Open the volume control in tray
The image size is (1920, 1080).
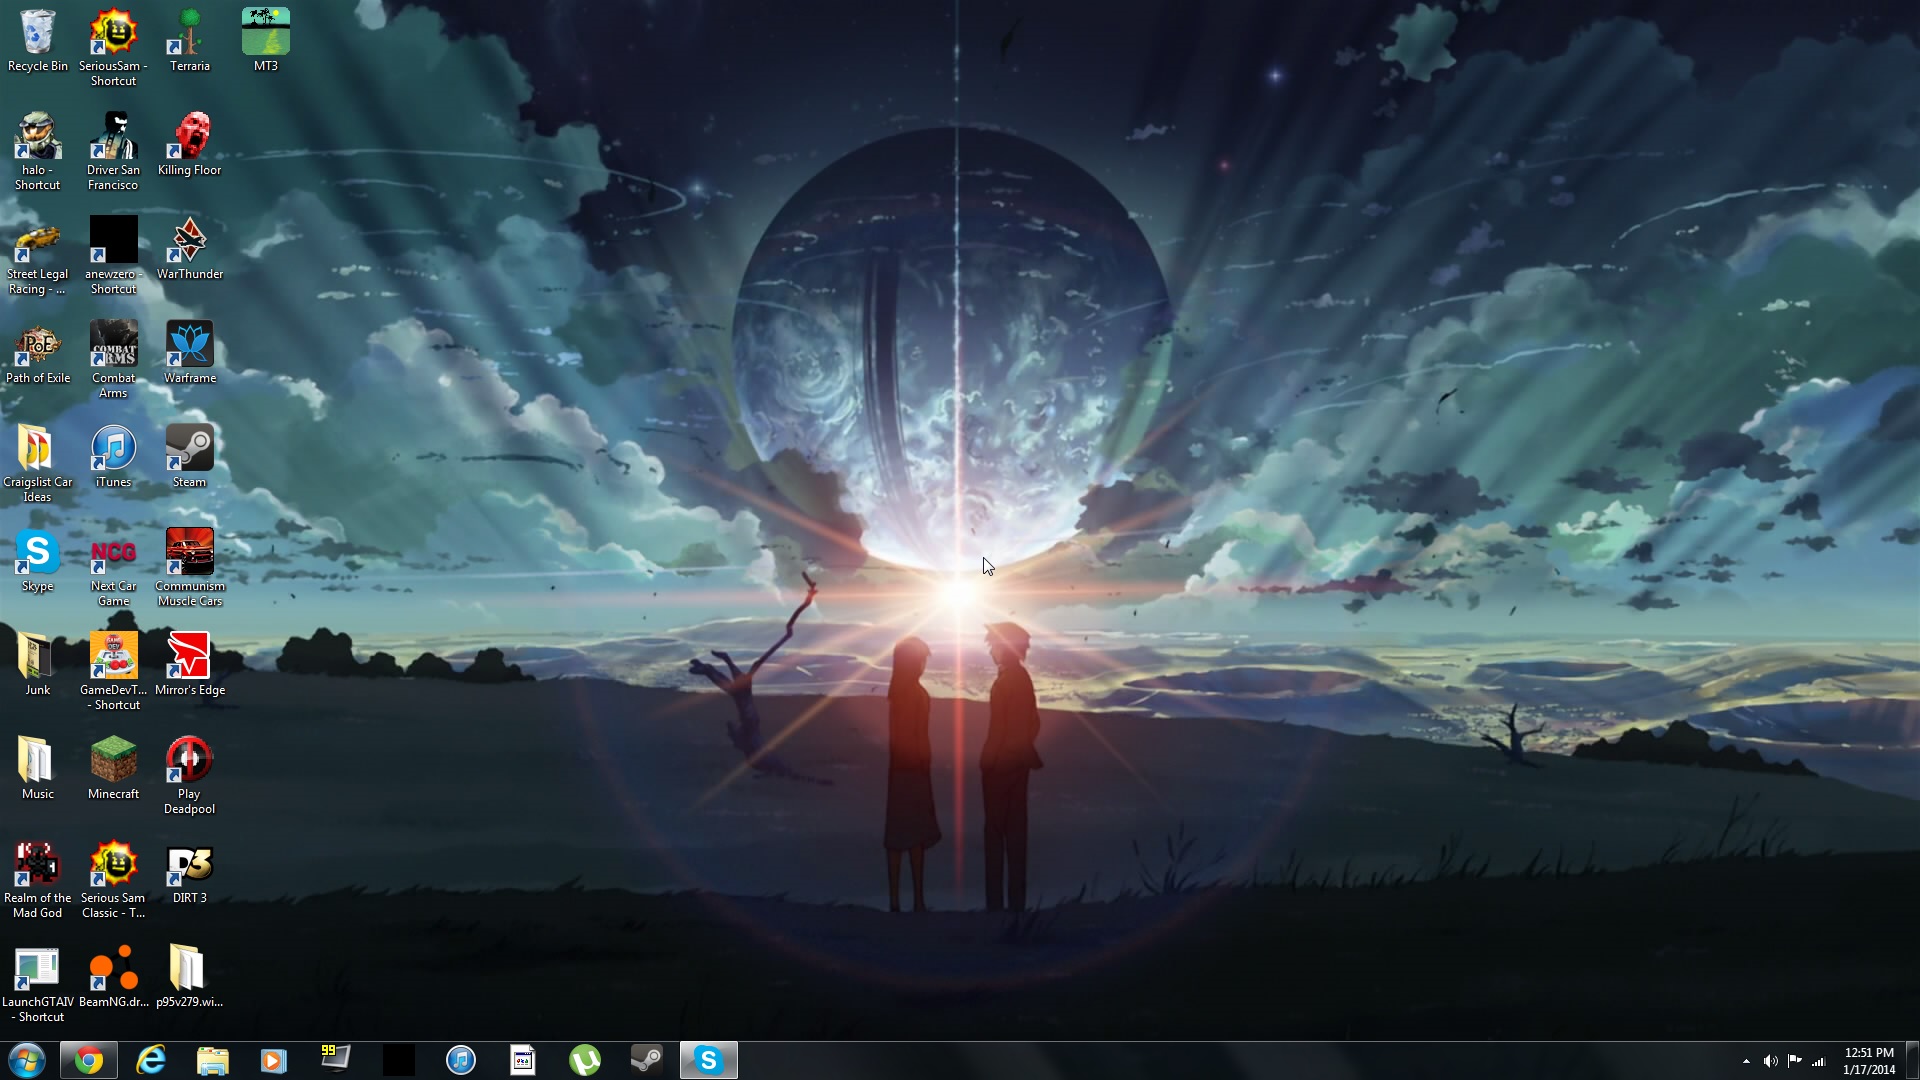[1770, 1061]
